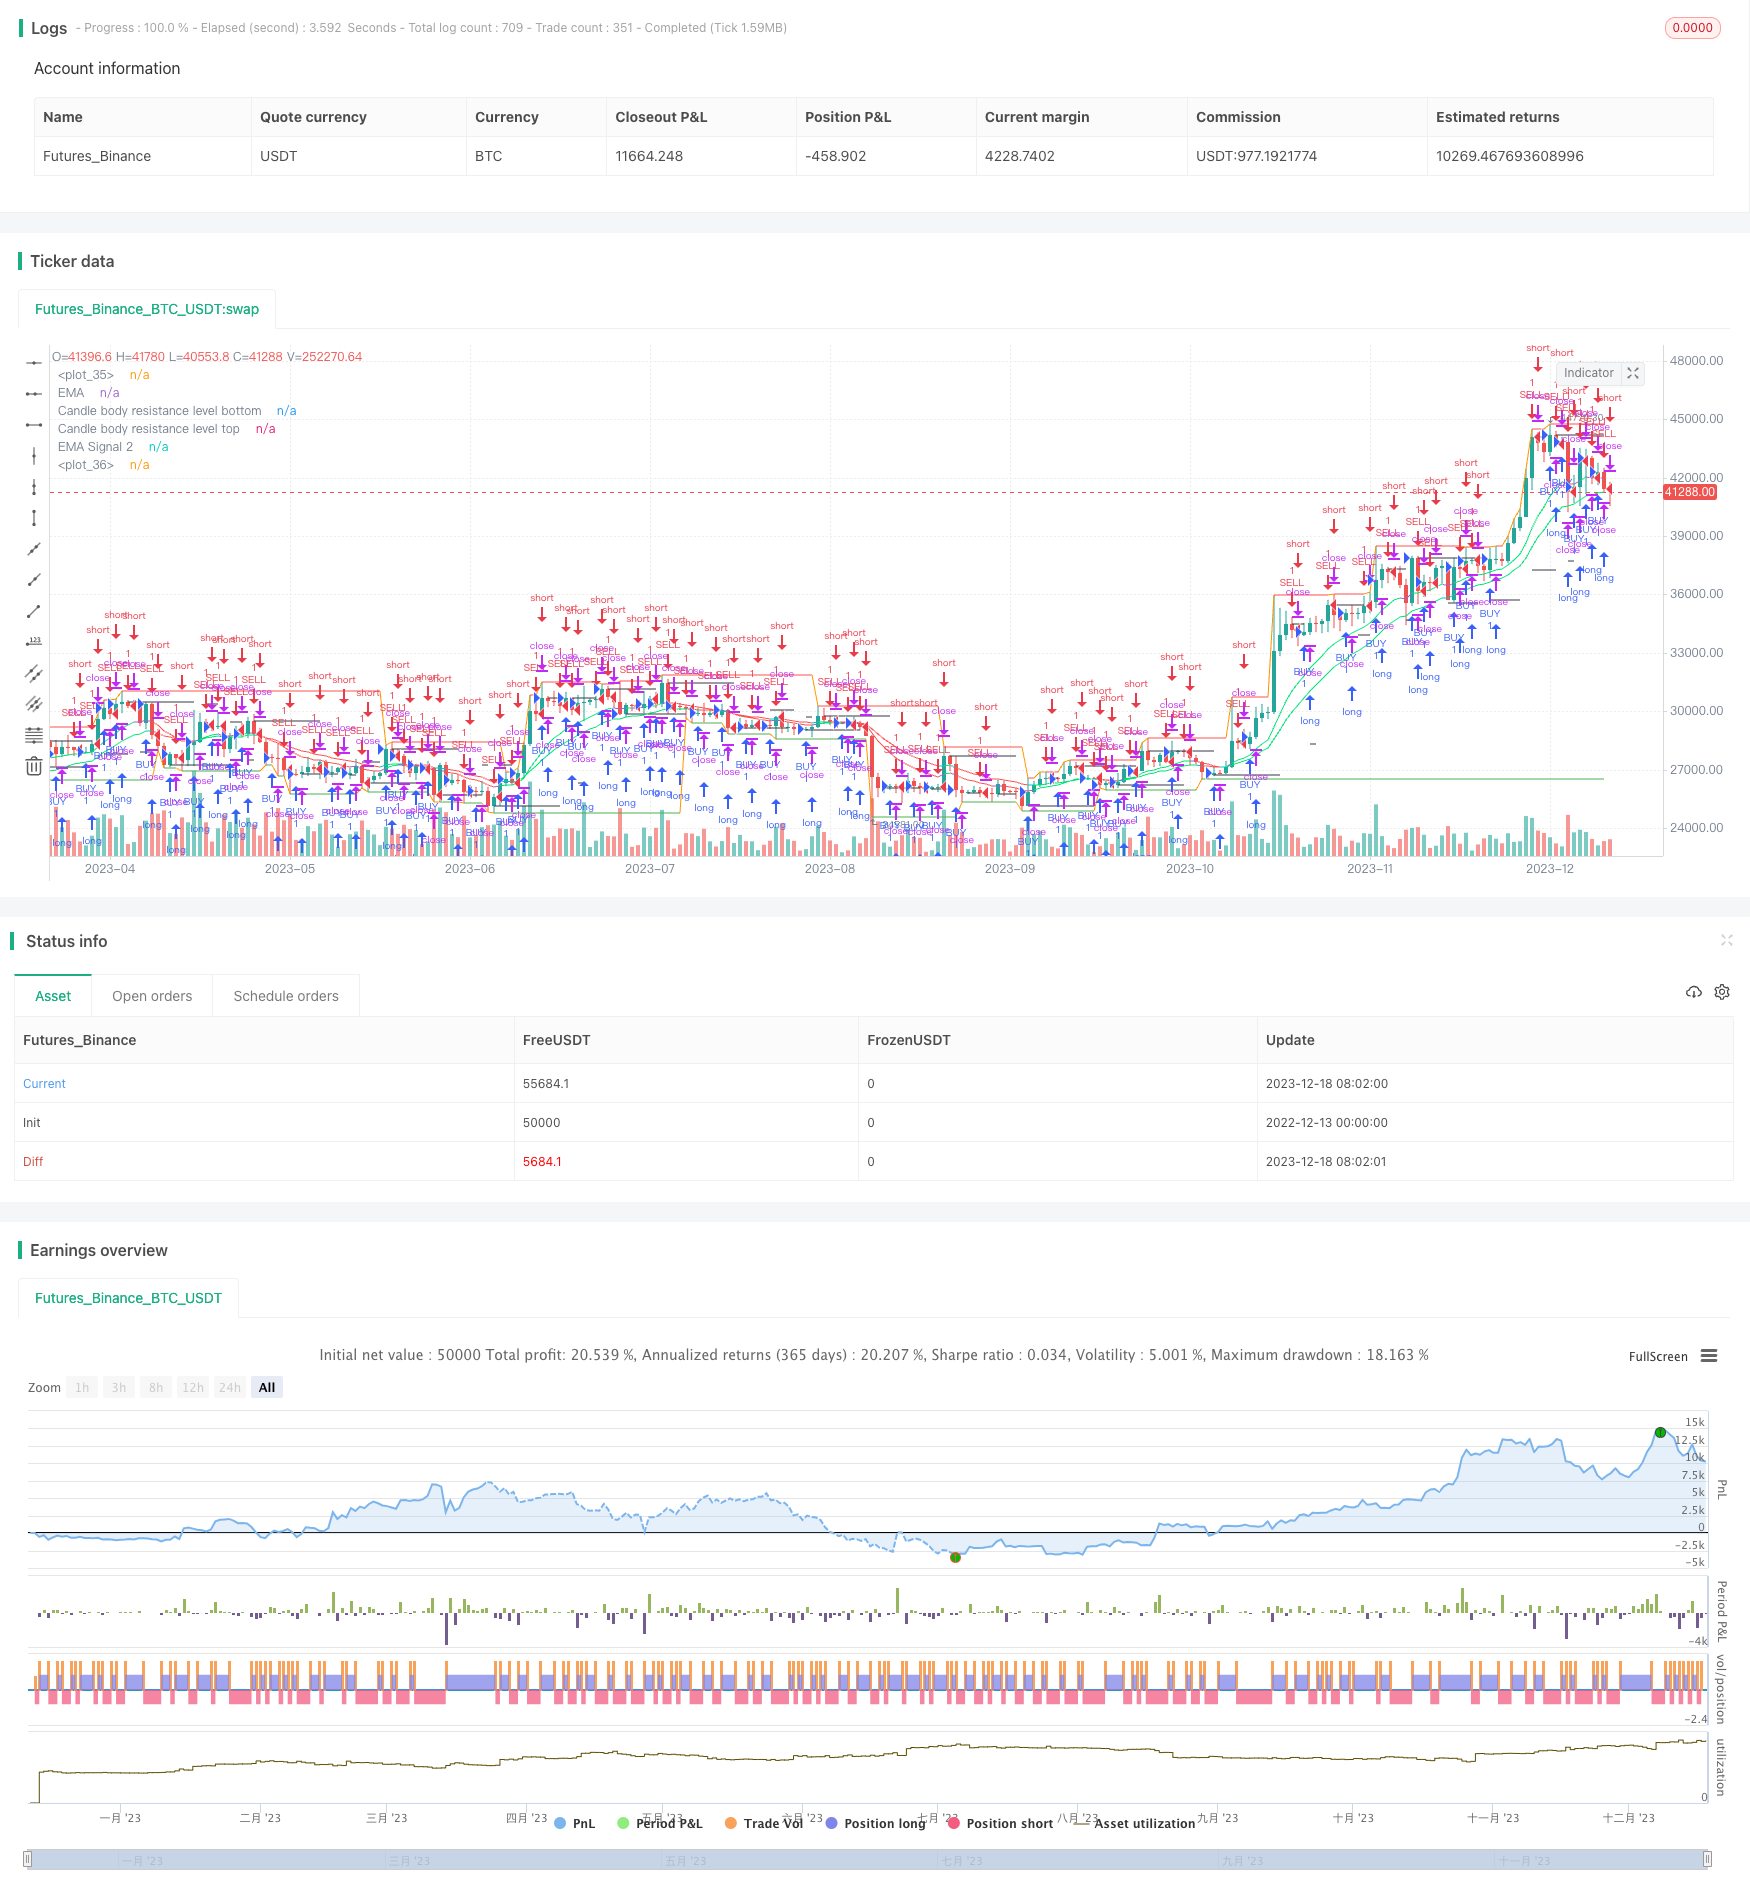The image size is (1750, 1899).
Task: Set zoom range to All
Action: 267,1387
